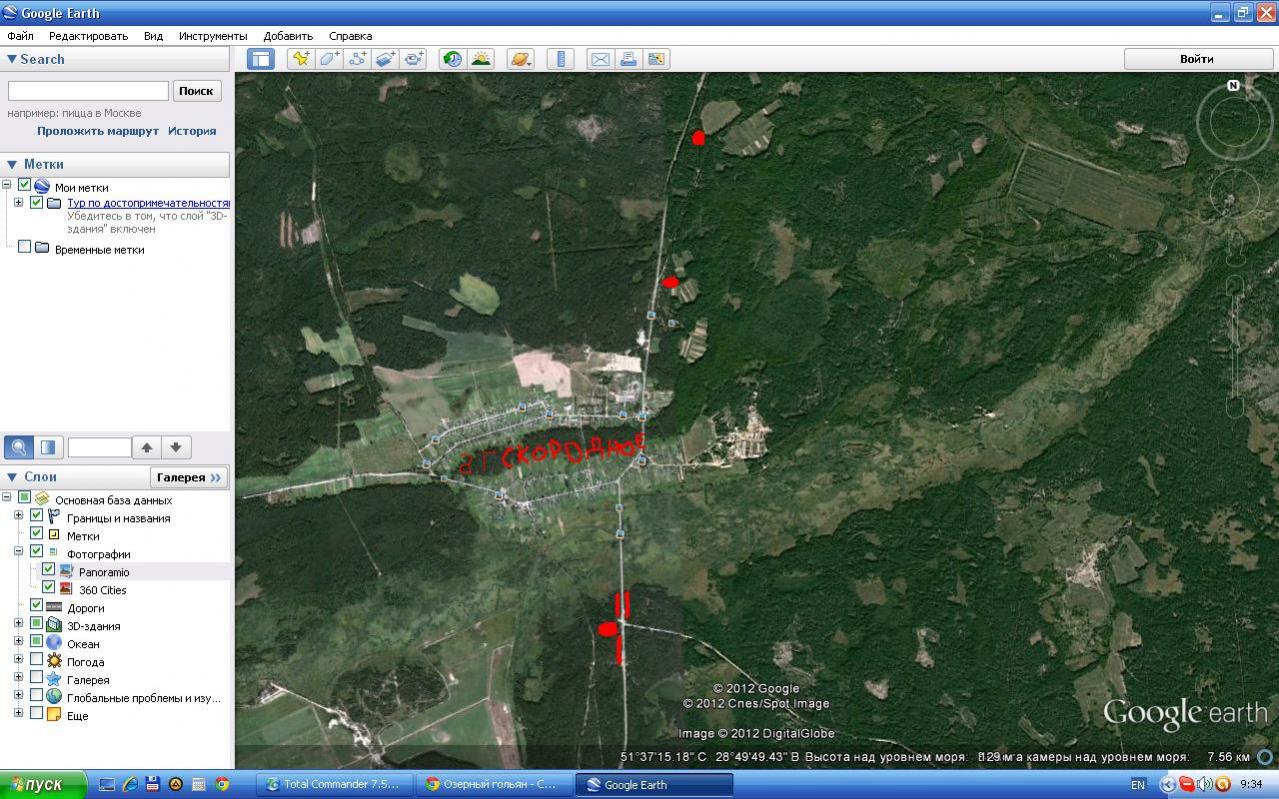Disable the Дороги layer checkbox

point(36,606)
